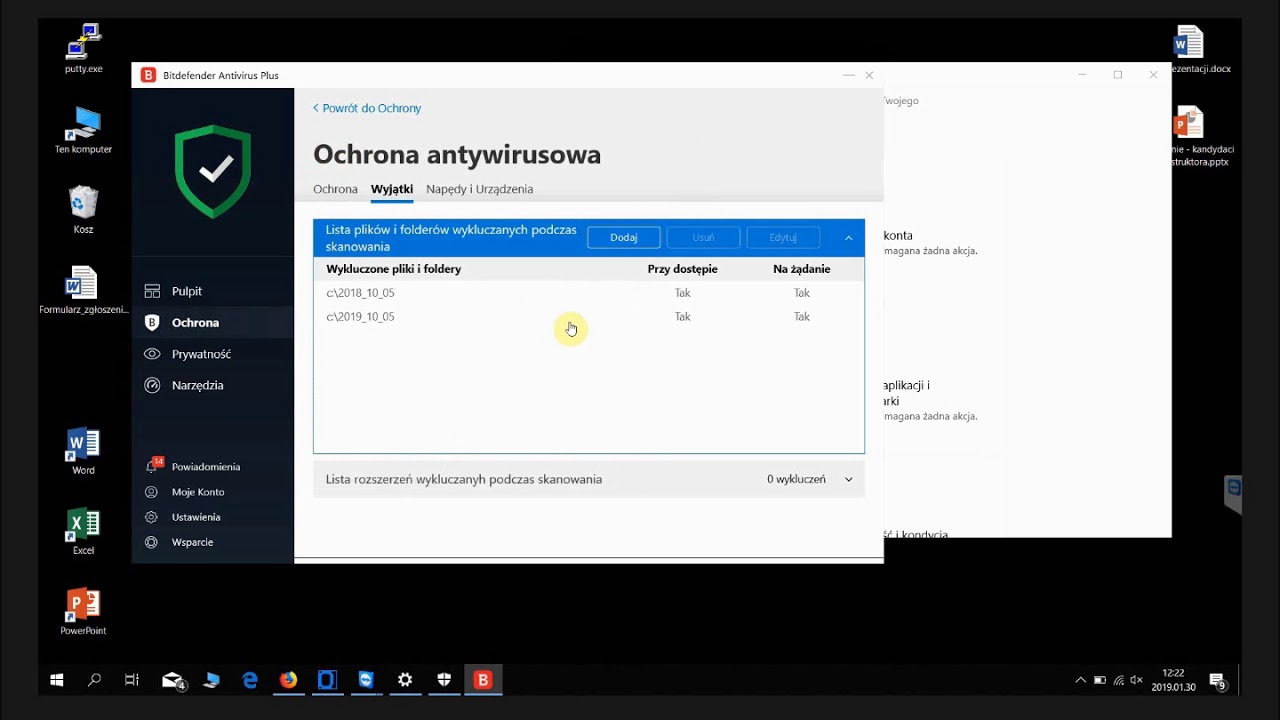This screenshot has height=720, width=1280.
Task: Click the Bitdefender logo in title bar
Action: pyautogui.click(x=148, y=75)
